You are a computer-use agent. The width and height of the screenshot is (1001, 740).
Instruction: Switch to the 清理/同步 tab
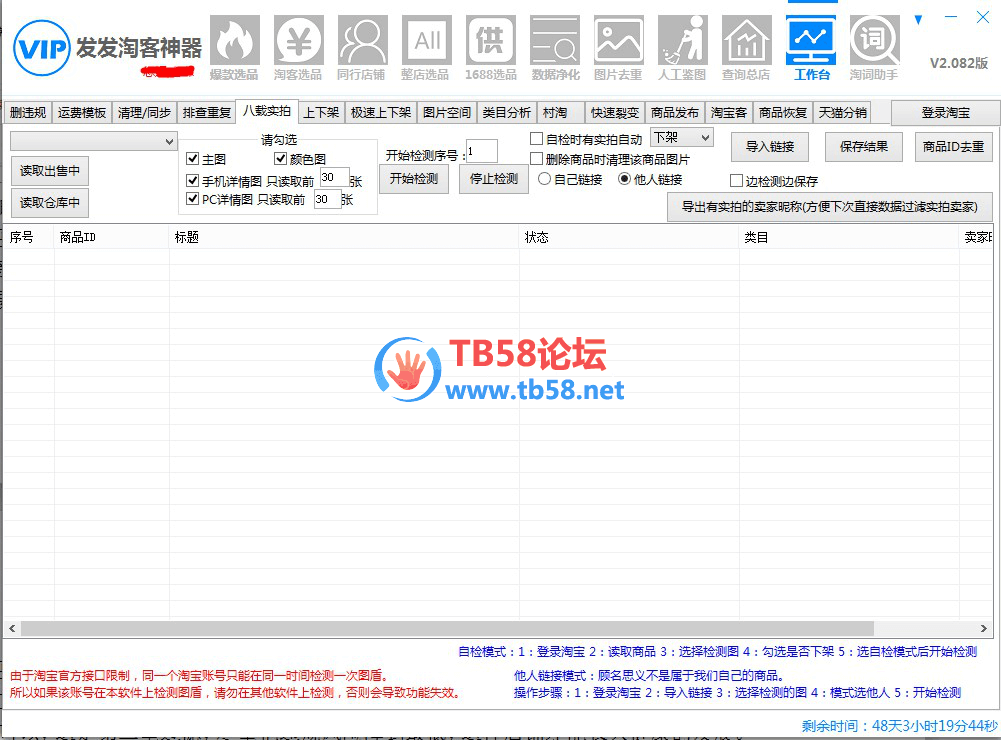tap(144, 113)
